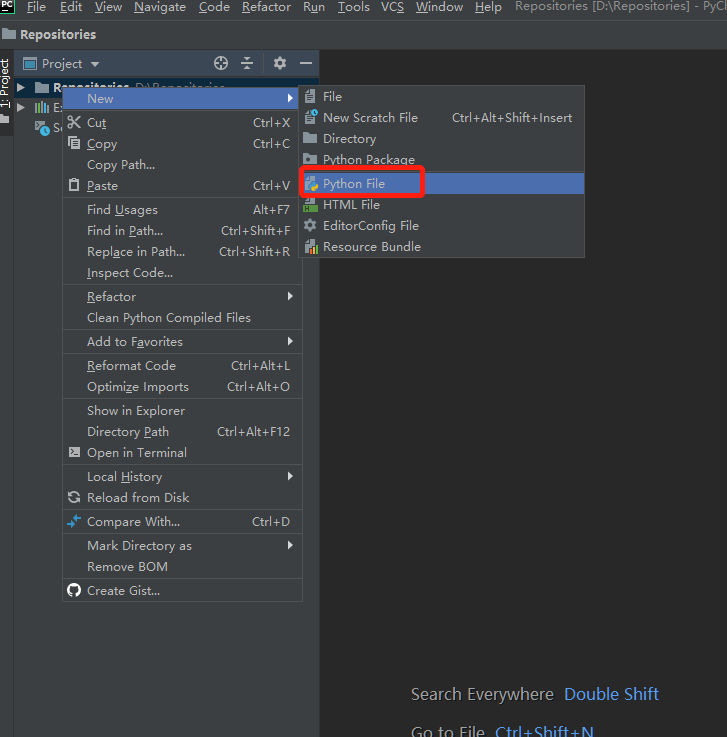This screenshot has height=737, width=727.
Task: Open the Project view dropdown
Action: coord(70,63)
